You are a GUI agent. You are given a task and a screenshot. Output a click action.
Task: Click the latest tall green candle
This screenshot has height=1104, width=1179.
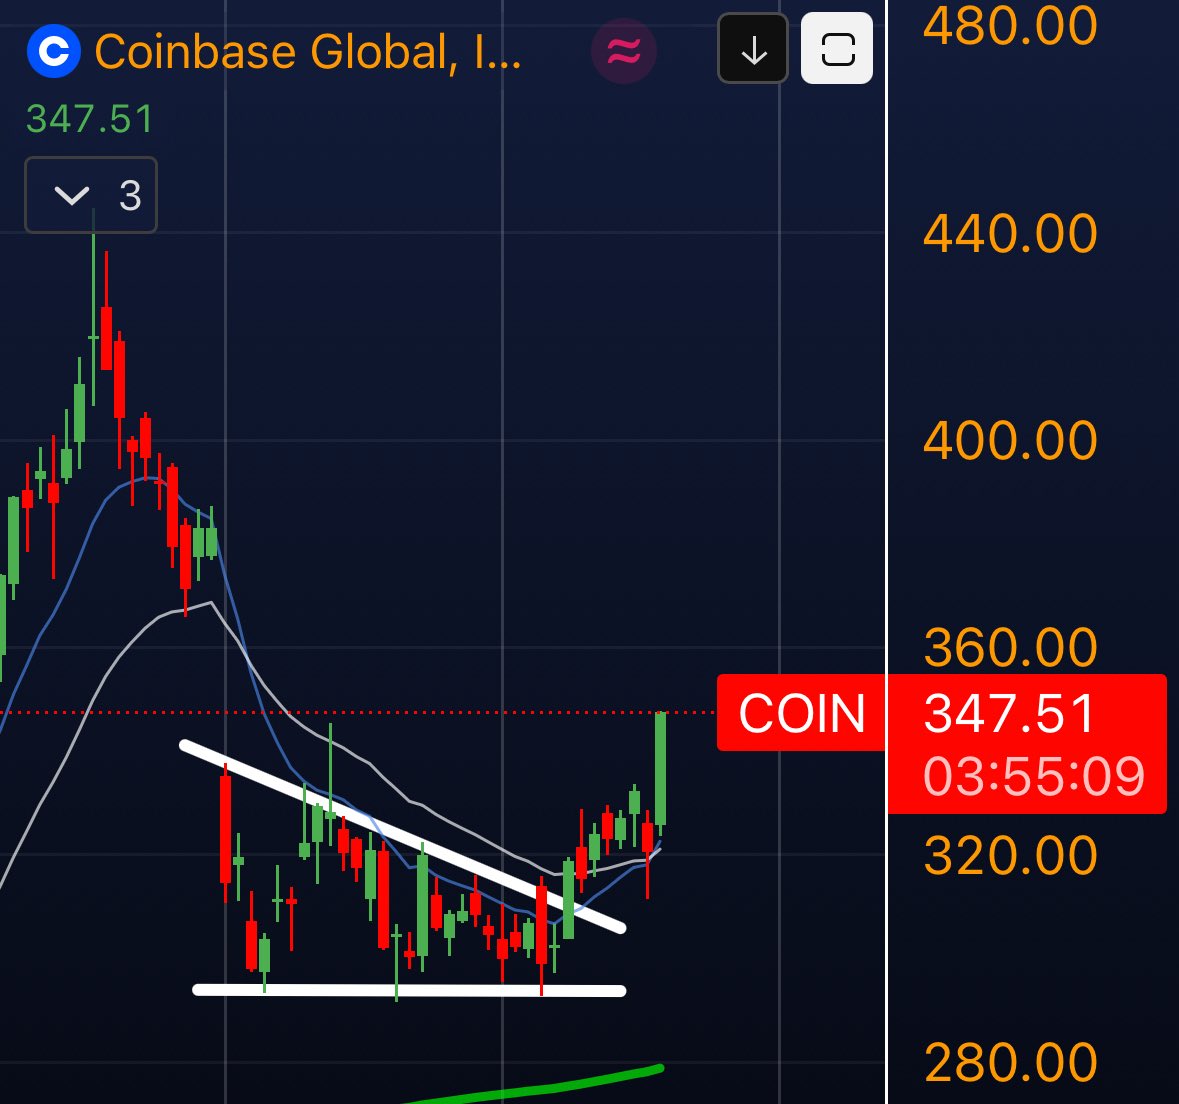click(x=660, y=769)
